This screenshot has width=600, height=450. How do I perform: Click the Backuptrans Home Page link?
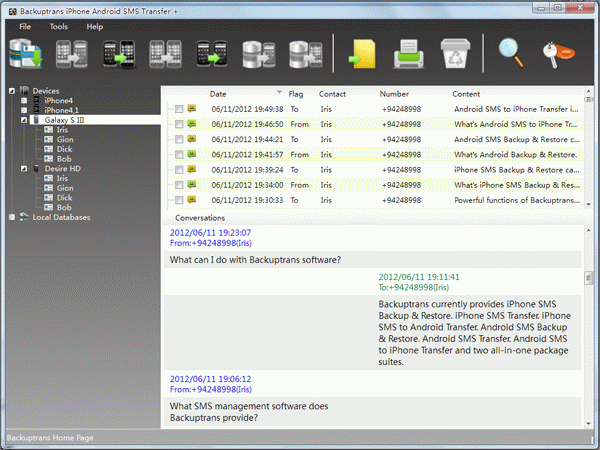pyautogui.click(x=50, y=438)
